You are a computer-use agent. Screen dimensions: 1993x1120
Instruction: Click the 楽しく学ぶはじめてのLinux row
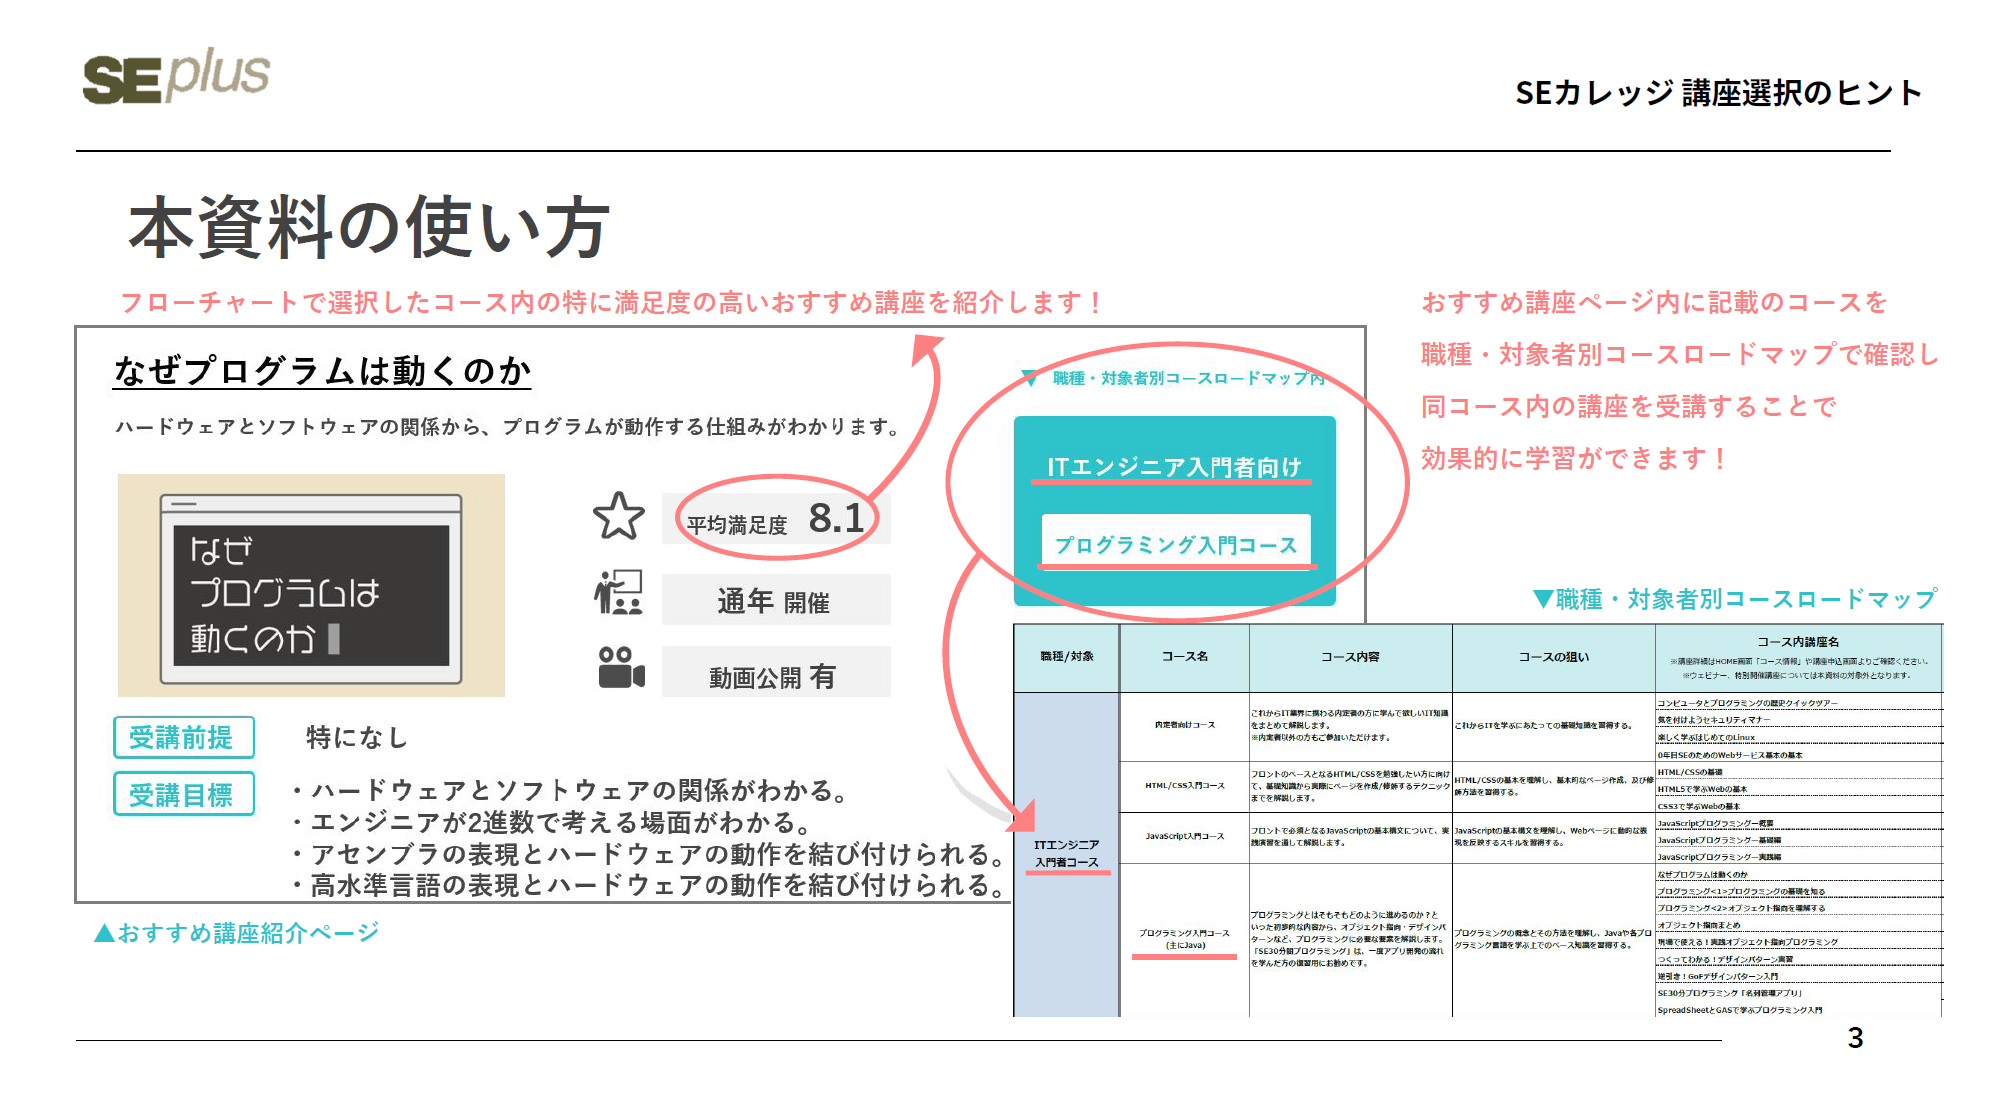tap(1799, 737)
